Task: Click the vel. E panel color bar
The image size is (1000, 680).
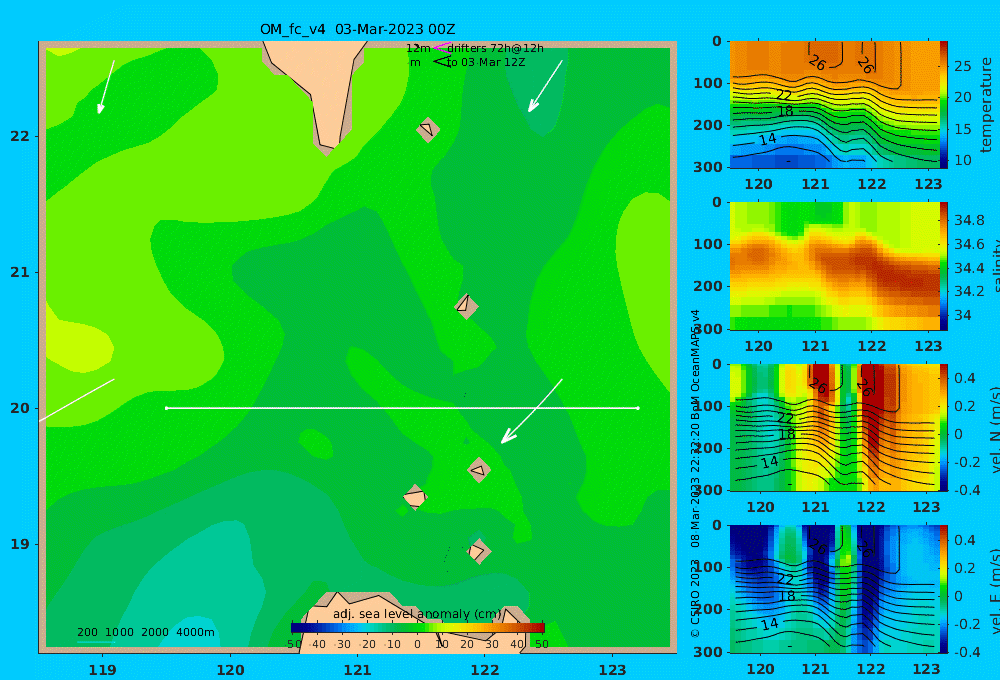Action: click(x=943, y=589)
